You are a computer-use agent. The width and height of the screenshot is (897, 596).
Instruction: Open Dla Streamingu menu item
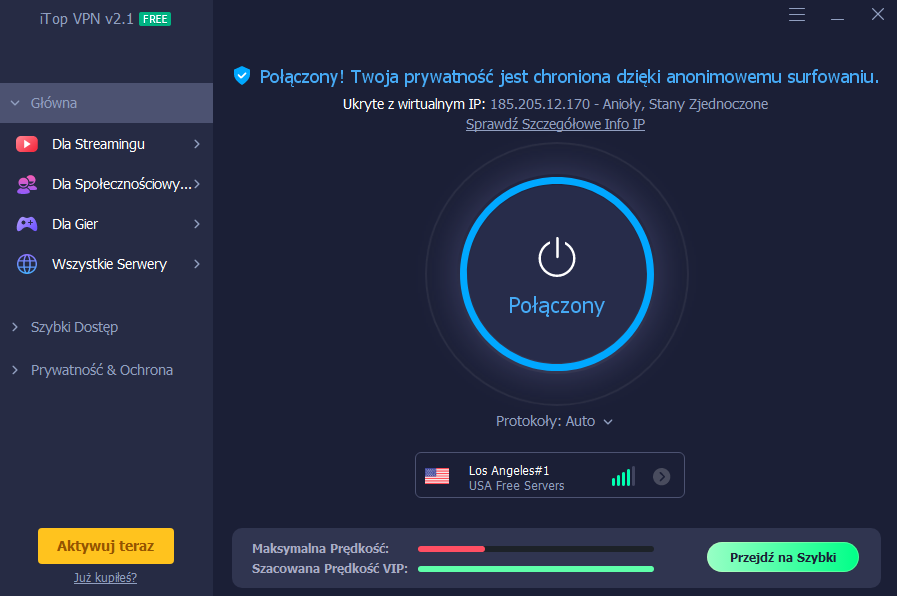(106, 144)
